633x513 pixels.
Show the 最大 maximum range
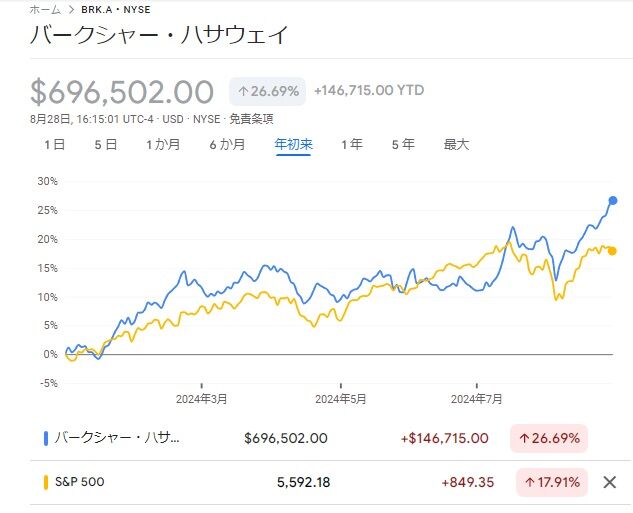click(x=456, y=144)
